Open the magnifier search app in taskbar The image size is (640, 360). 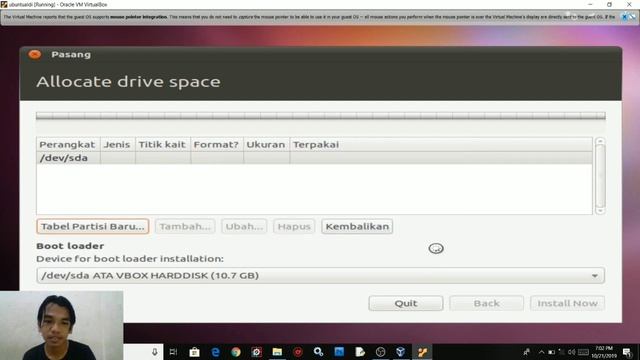318,352
